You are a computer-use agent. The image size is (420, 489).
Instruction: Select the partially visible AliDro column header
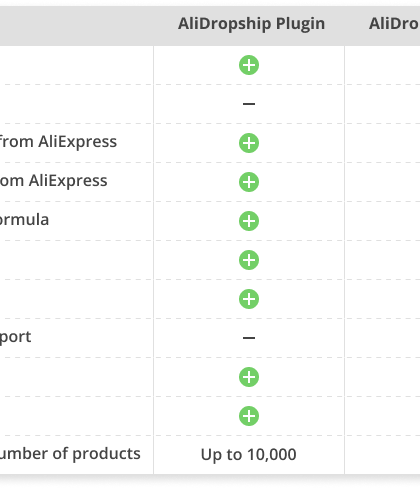point(394,24)
